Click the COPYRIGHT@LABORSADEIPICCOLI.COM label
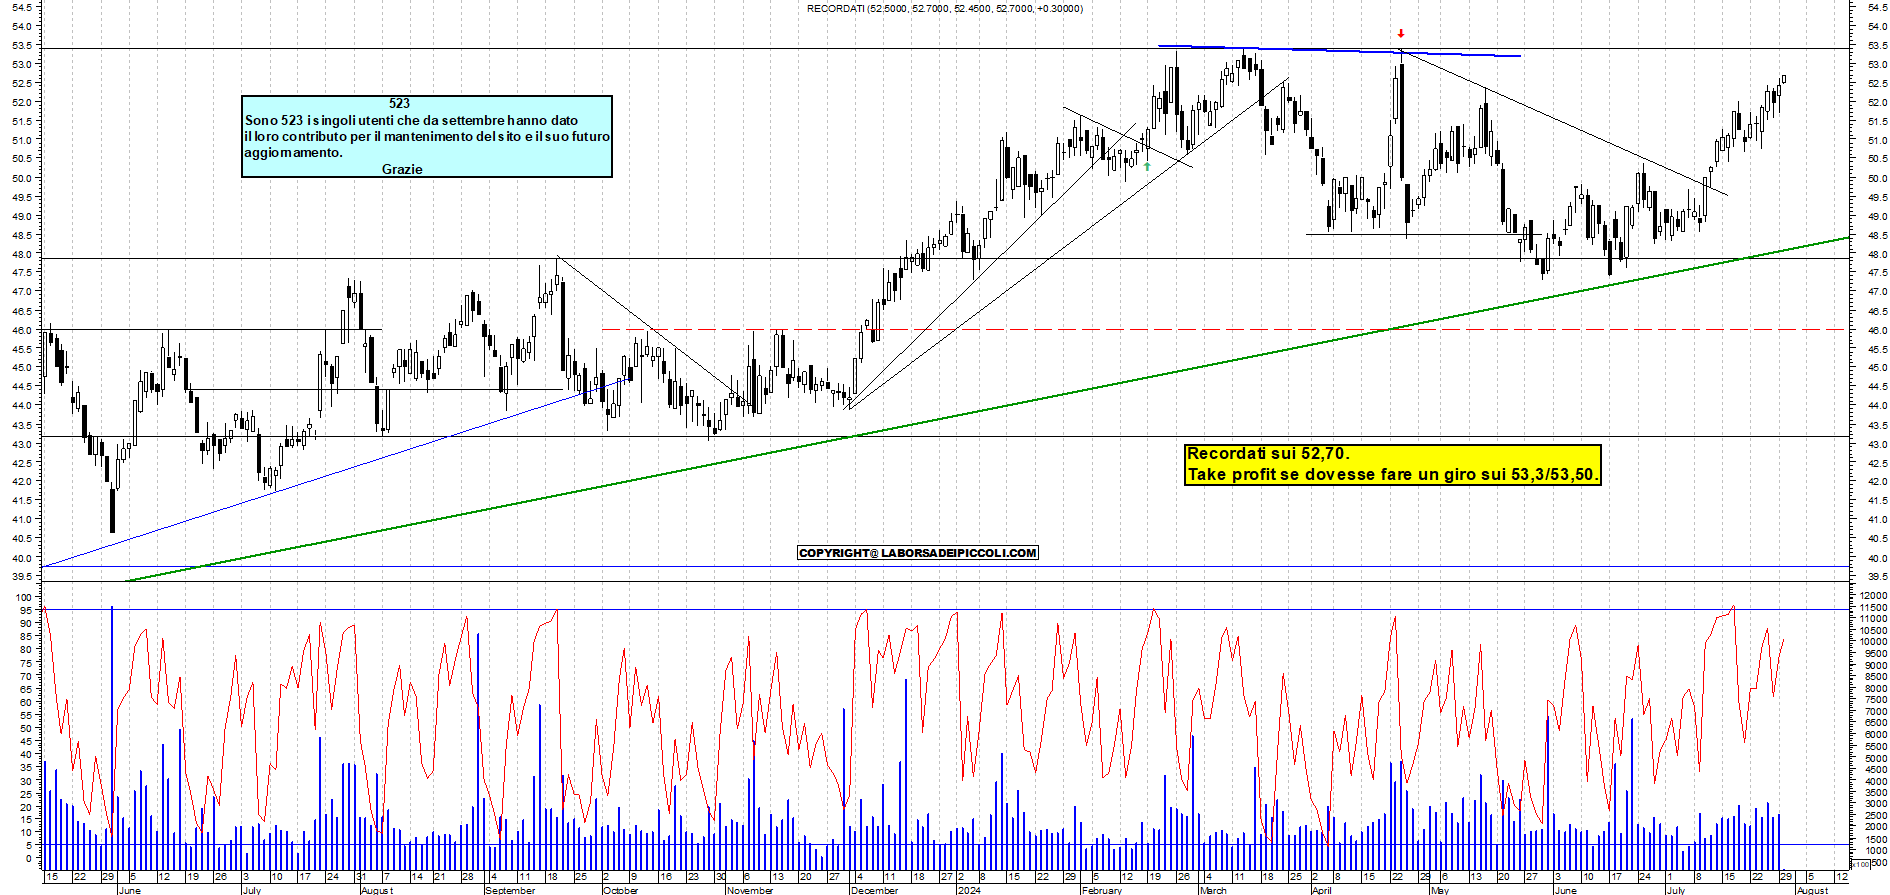This screenshot has height=895, width=1890. click(918, 552)
